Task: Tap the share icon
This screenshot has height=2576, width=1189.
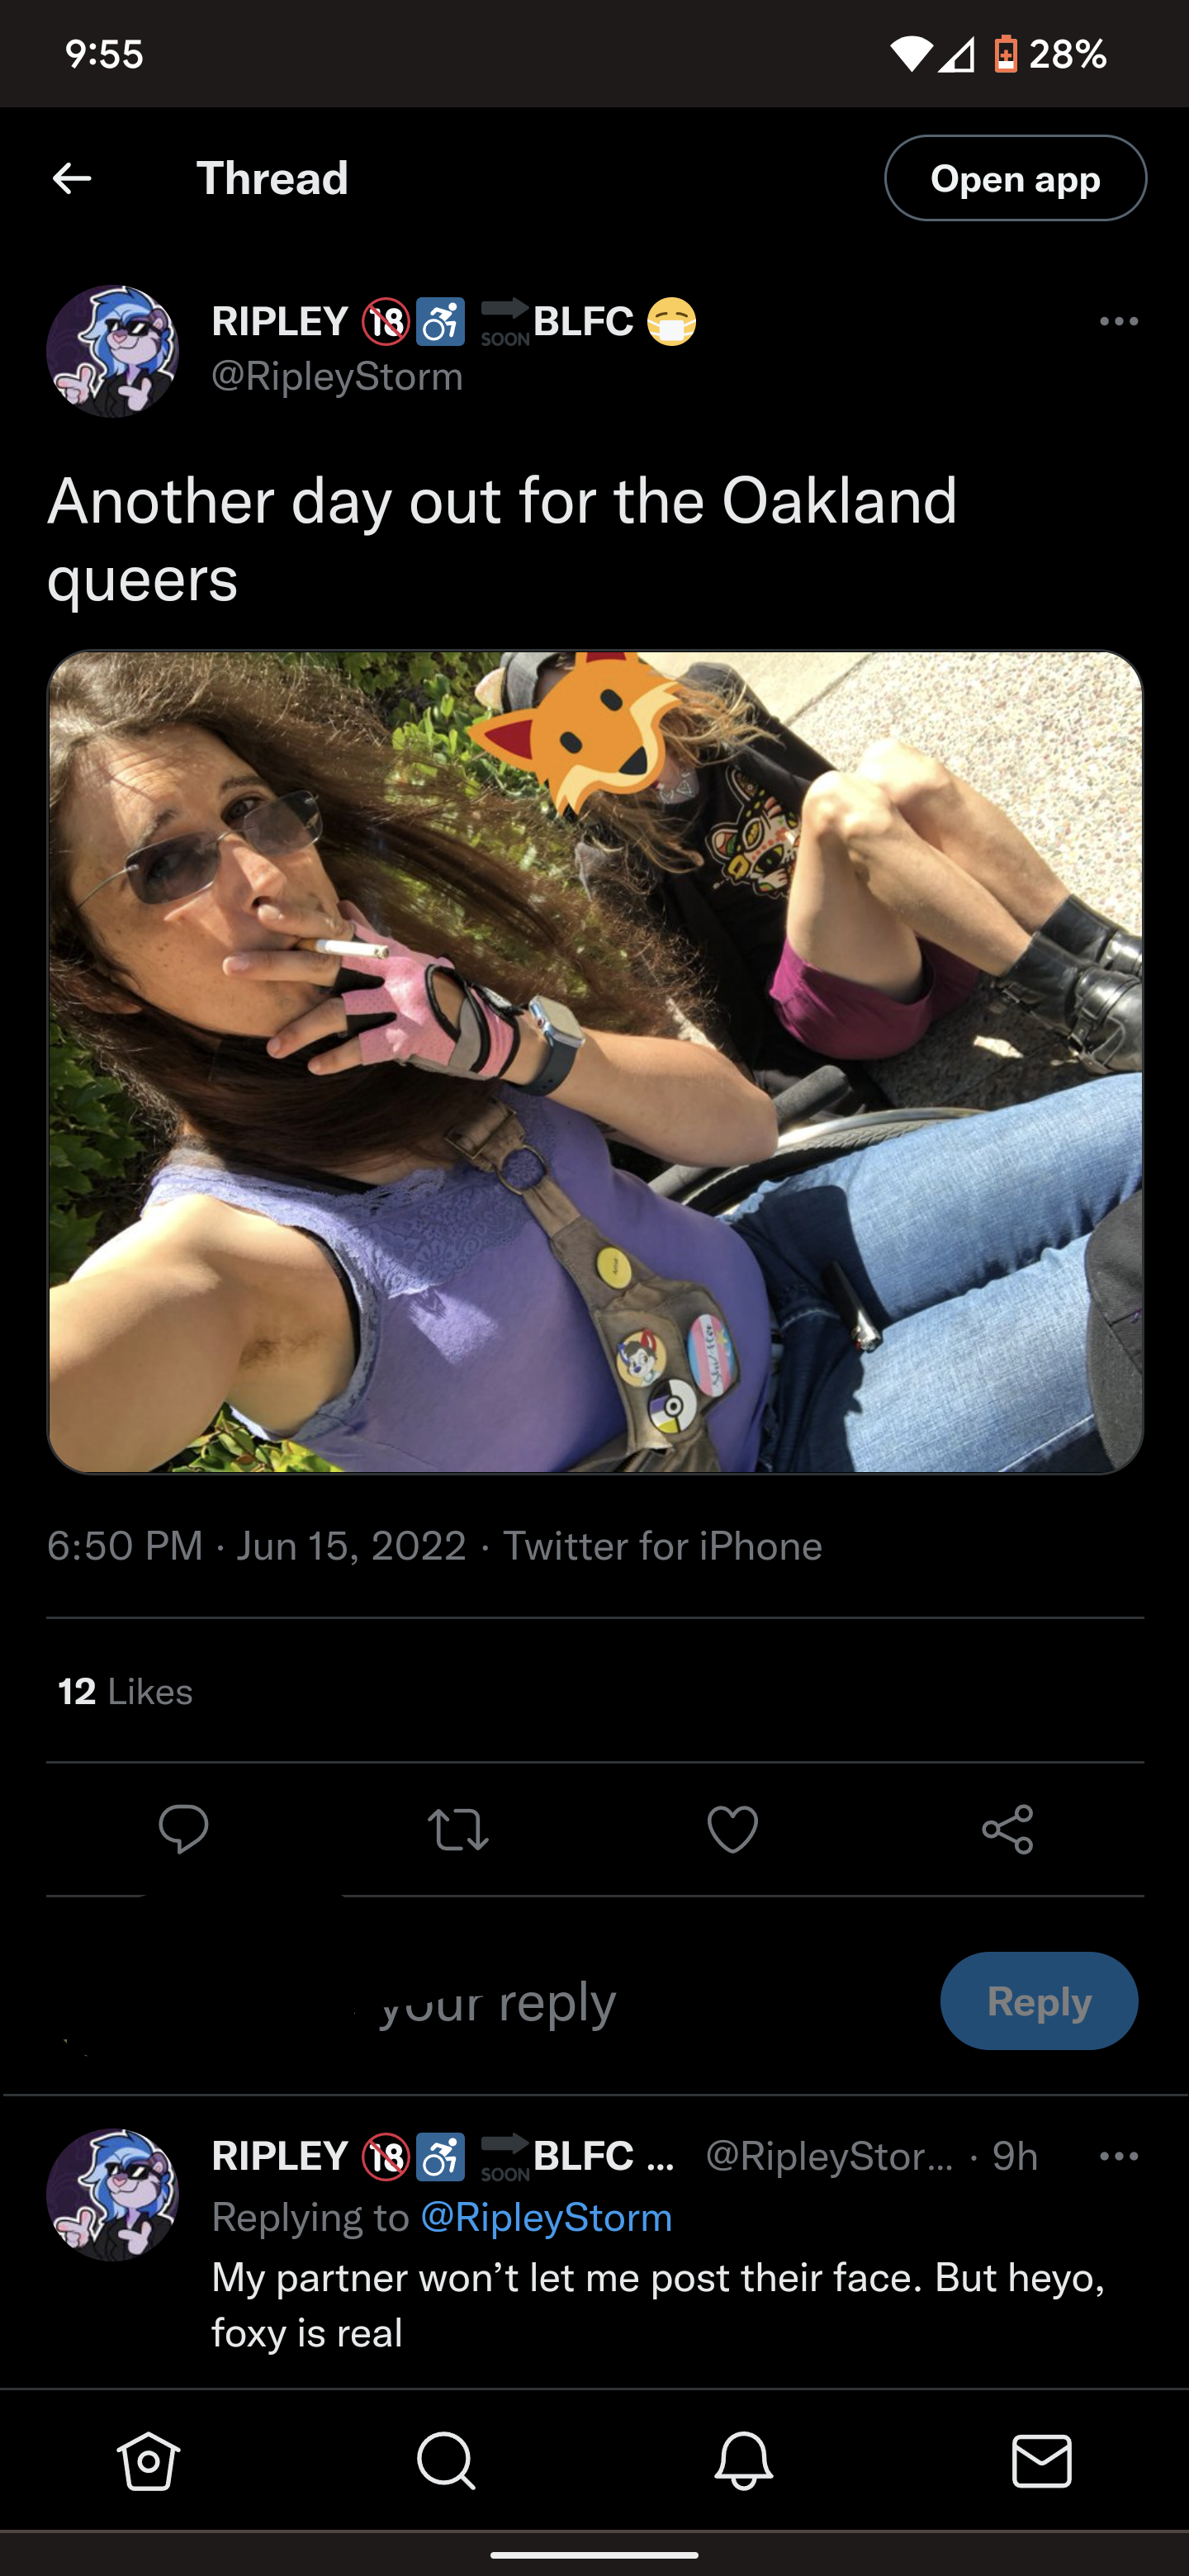Action: coord(1007,1829)
